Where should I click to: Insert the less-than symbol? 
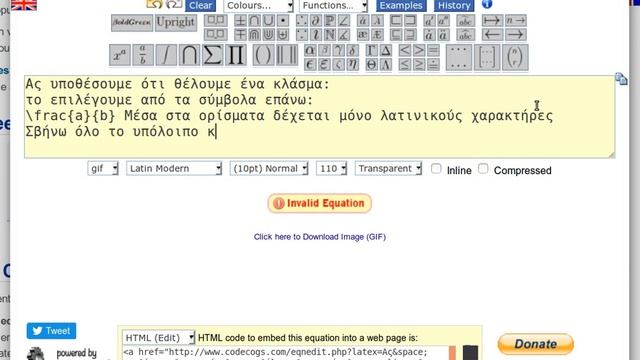(404, 51)
